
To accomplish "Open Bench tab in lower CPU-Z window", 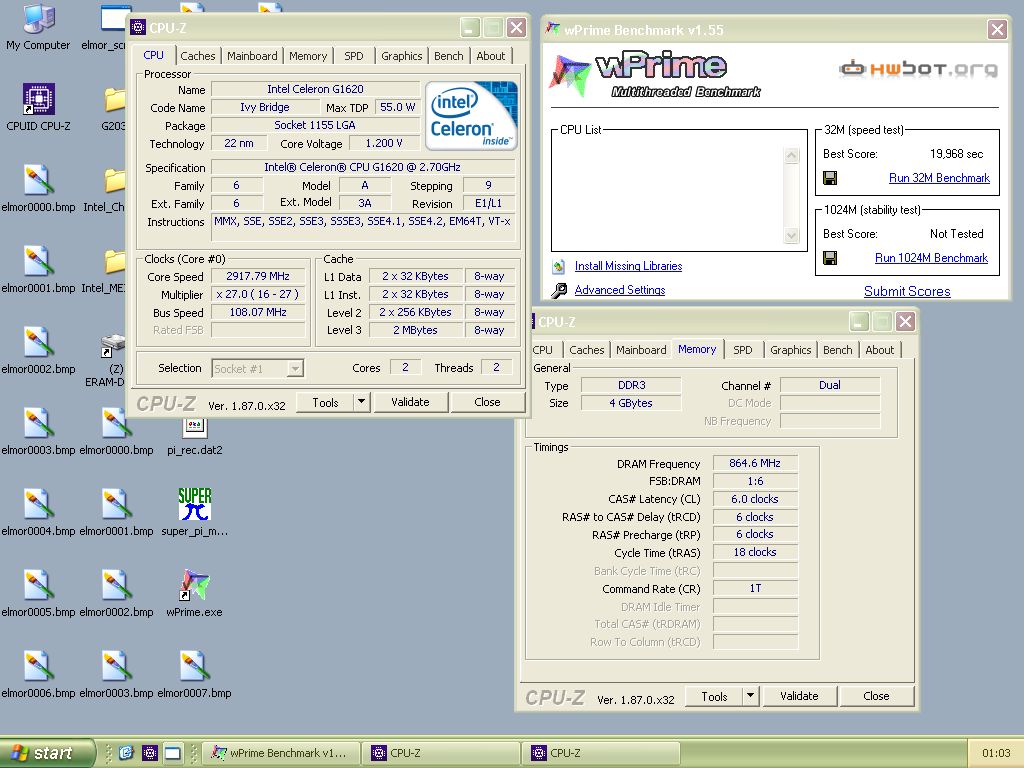I will pos(837,350).
